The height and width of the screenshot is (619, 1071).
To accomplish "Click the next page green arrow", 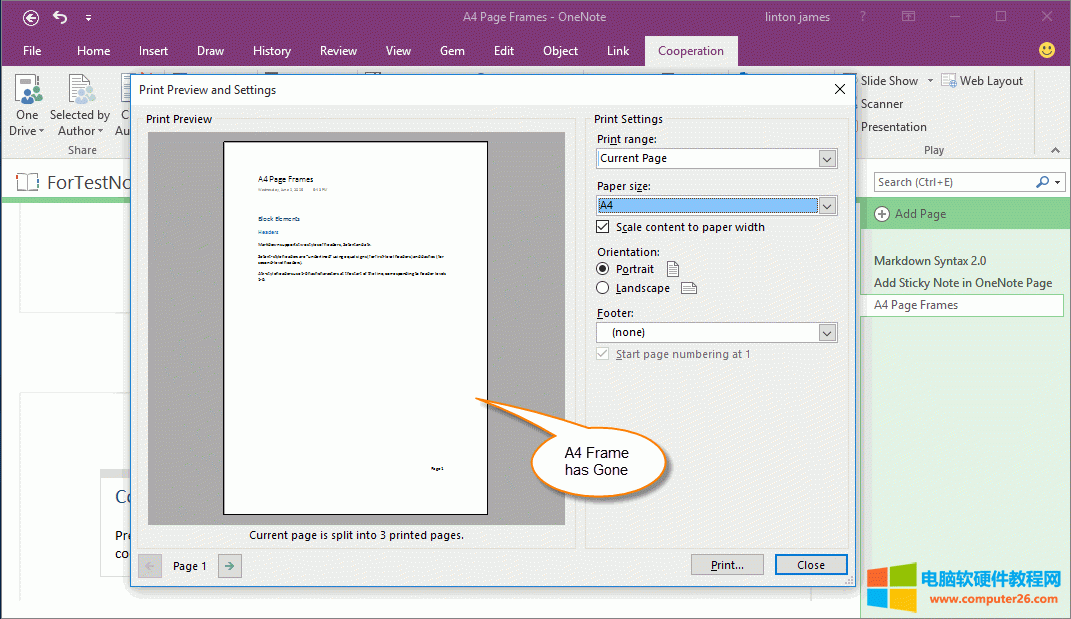I will (x=230, y=566).
